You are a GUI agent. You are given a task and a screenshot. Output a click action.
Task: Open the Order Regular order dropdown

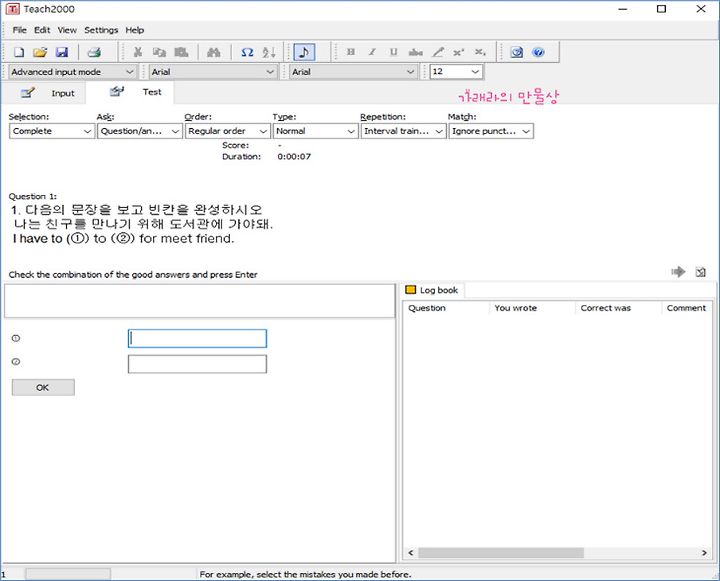[228, 131]
